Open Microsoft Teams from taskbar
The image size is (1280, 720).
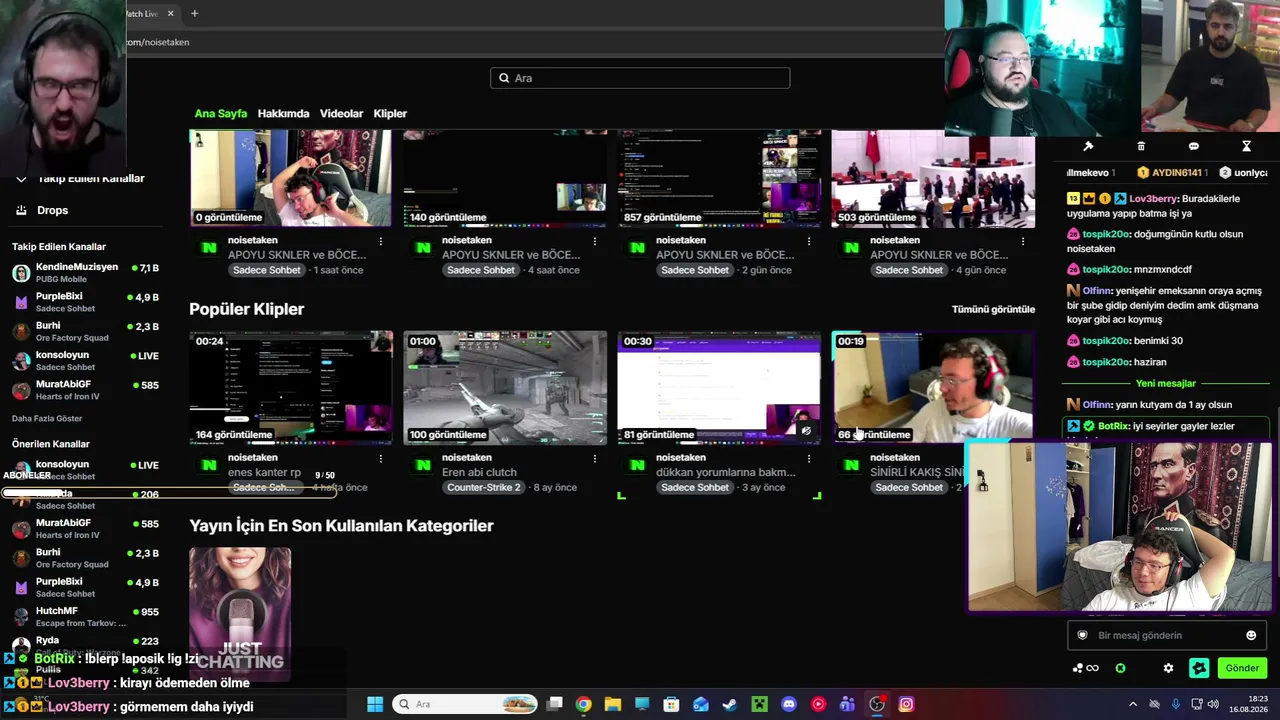[x=848, y=704]
